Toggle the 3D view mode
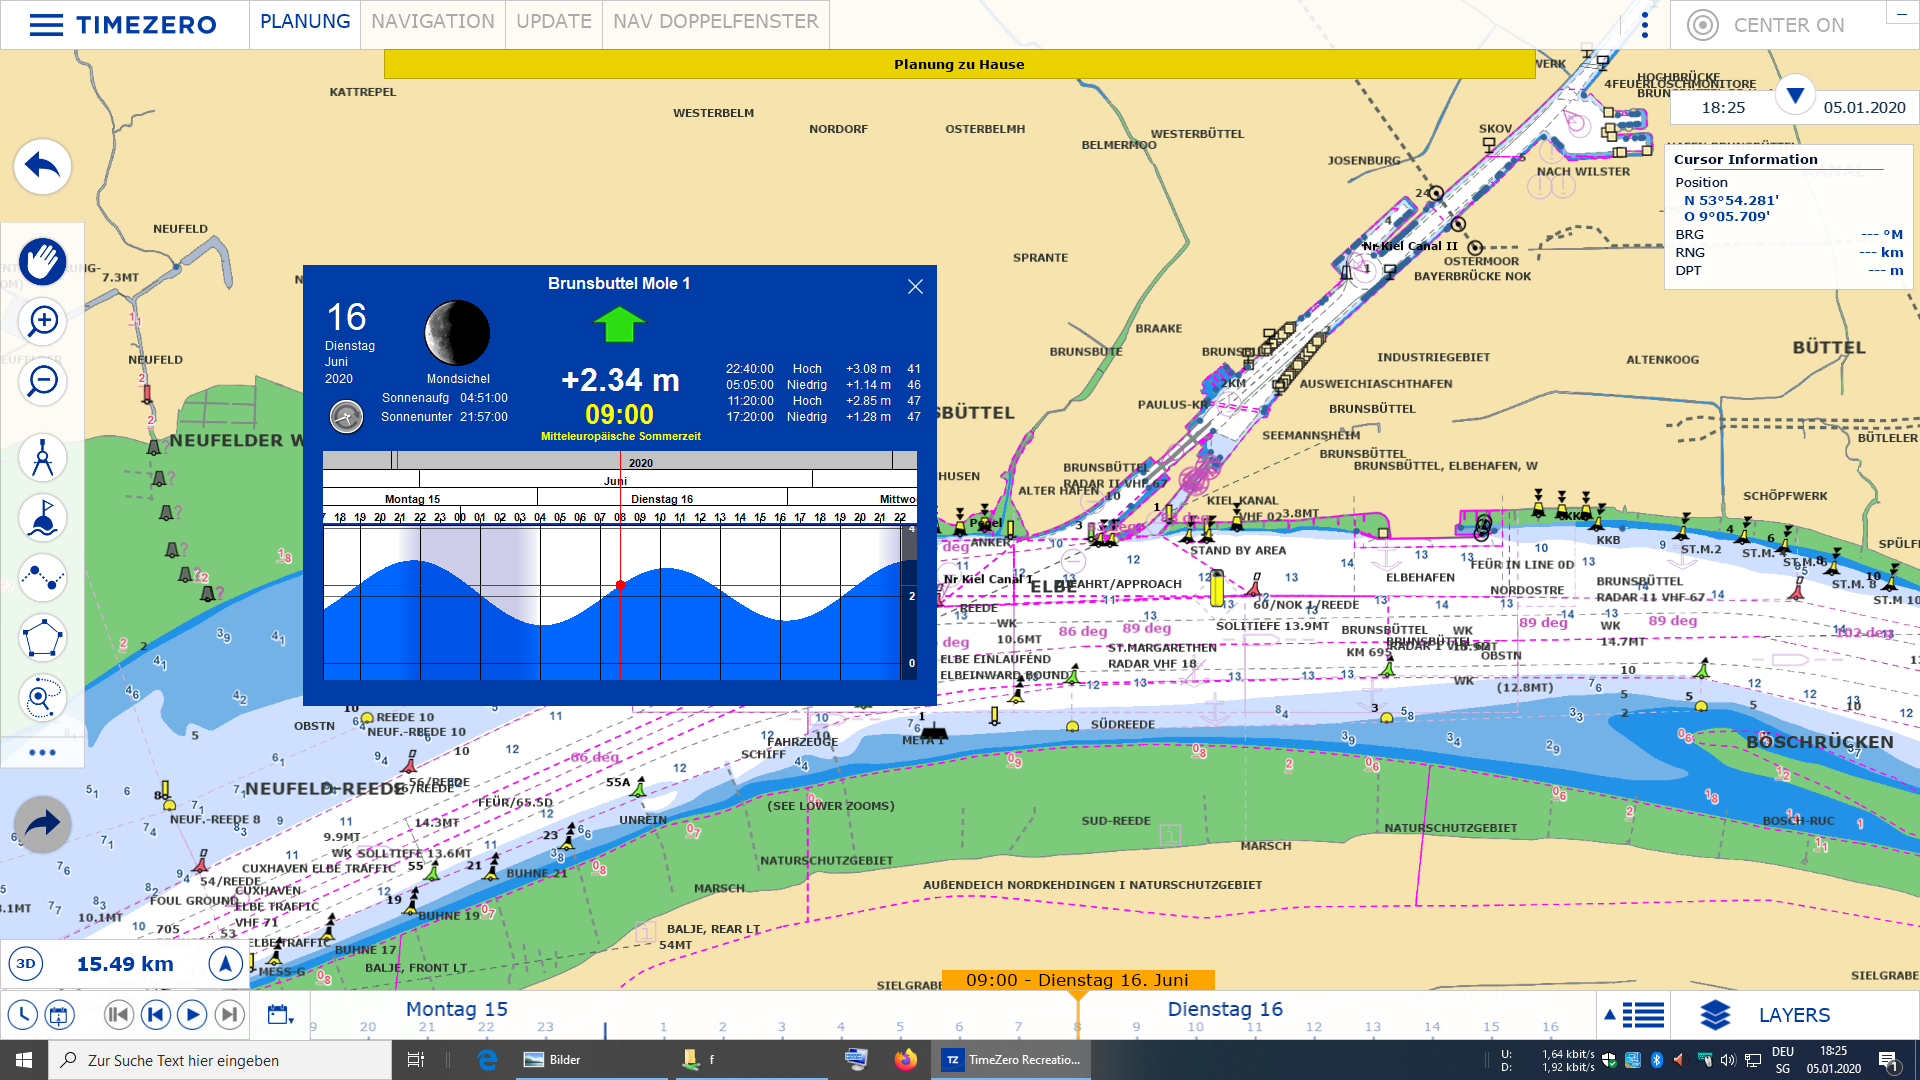 coord(26,964)
